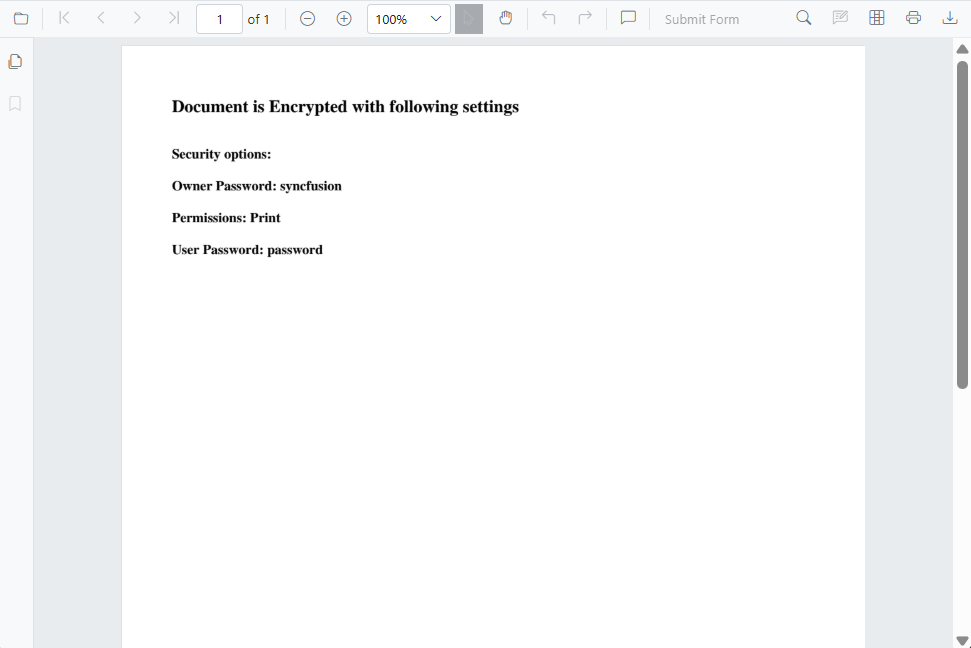The height and width of the screenshot is (648, 971).
Task: Zoom in on the page
Action: coord(344,18)
